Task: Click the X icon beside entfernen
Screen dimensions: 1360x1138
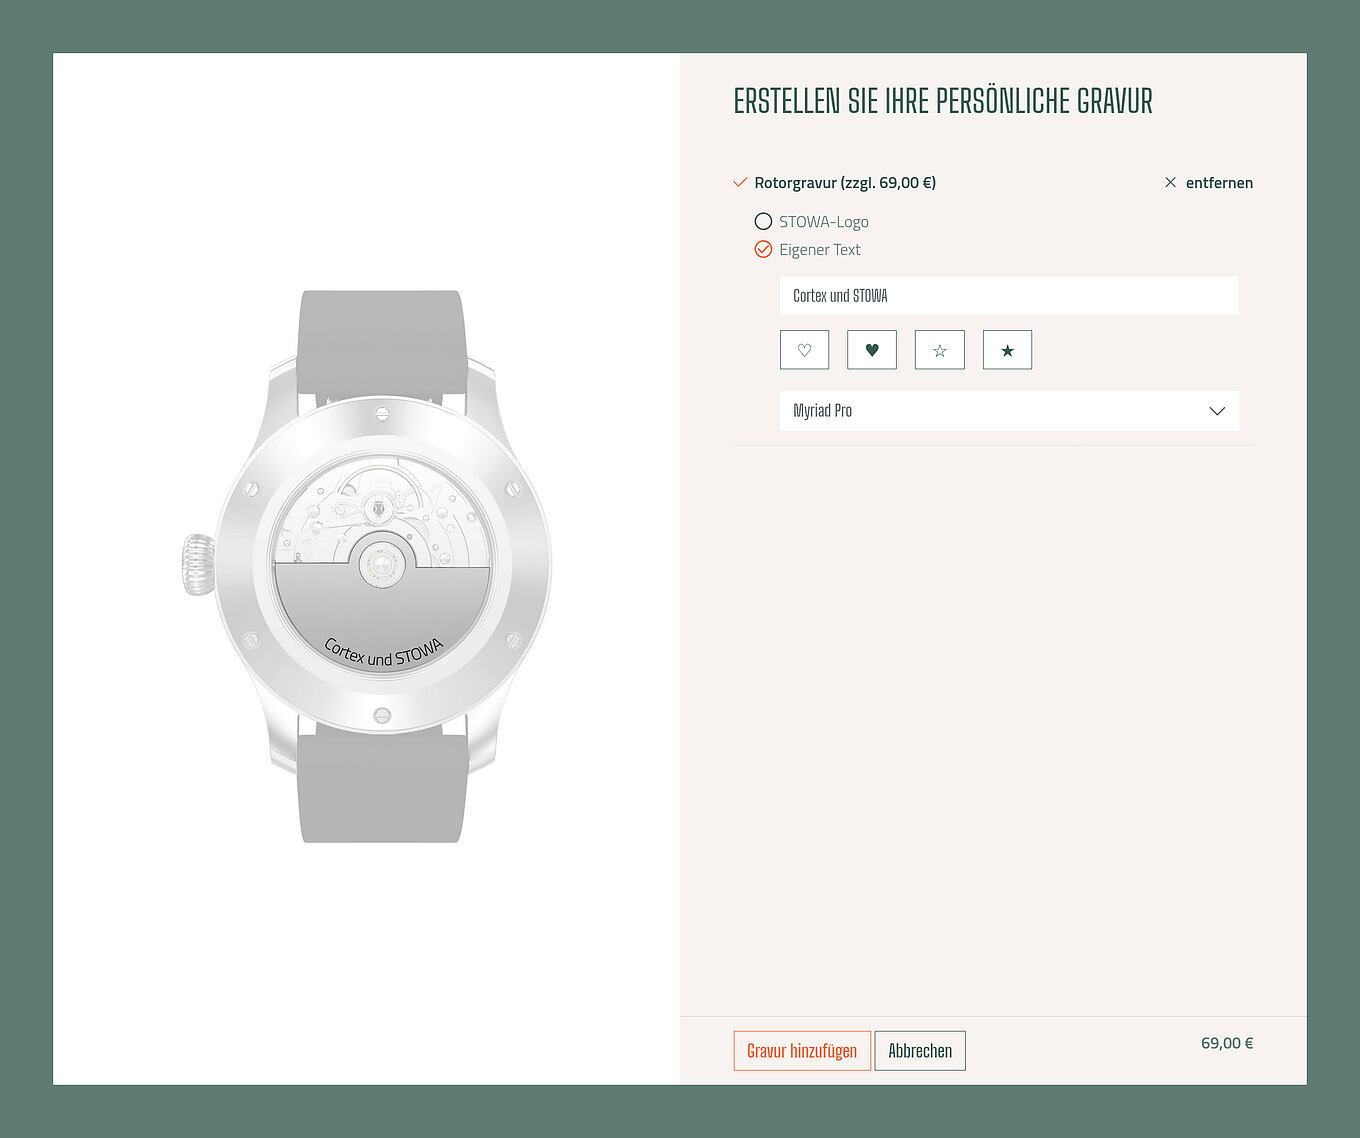Action: click(x=1170, y=182)
